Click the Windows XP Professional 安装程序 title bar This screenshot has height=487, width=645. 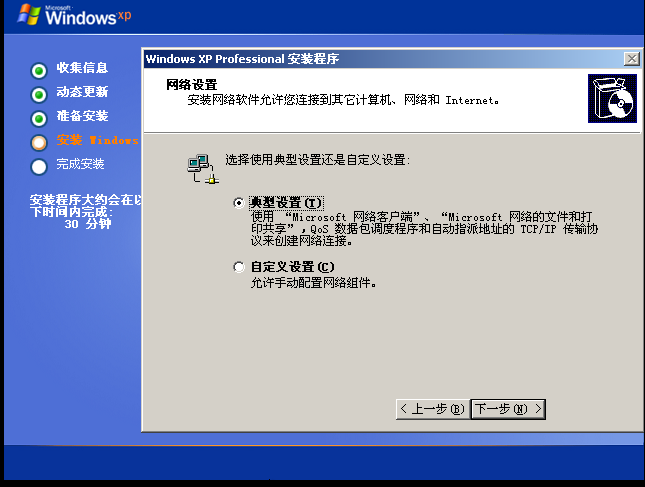383,59
